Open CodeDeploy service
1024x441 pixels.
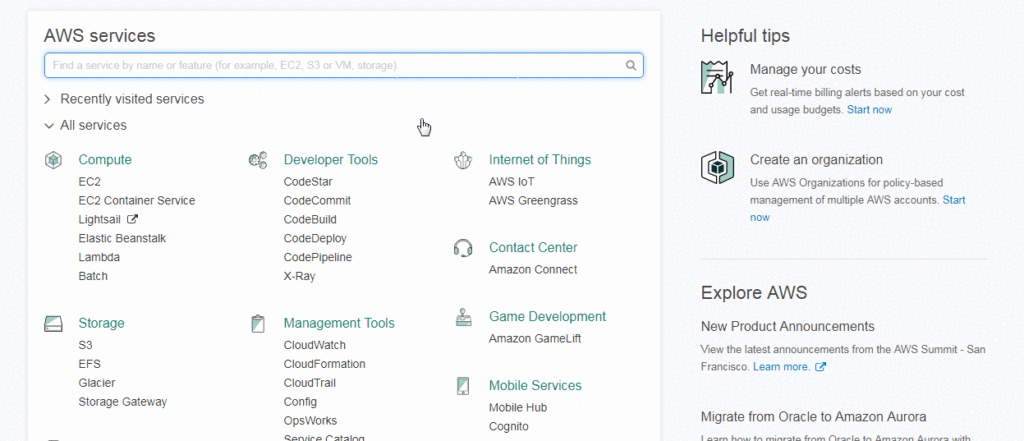coord(315,238)
